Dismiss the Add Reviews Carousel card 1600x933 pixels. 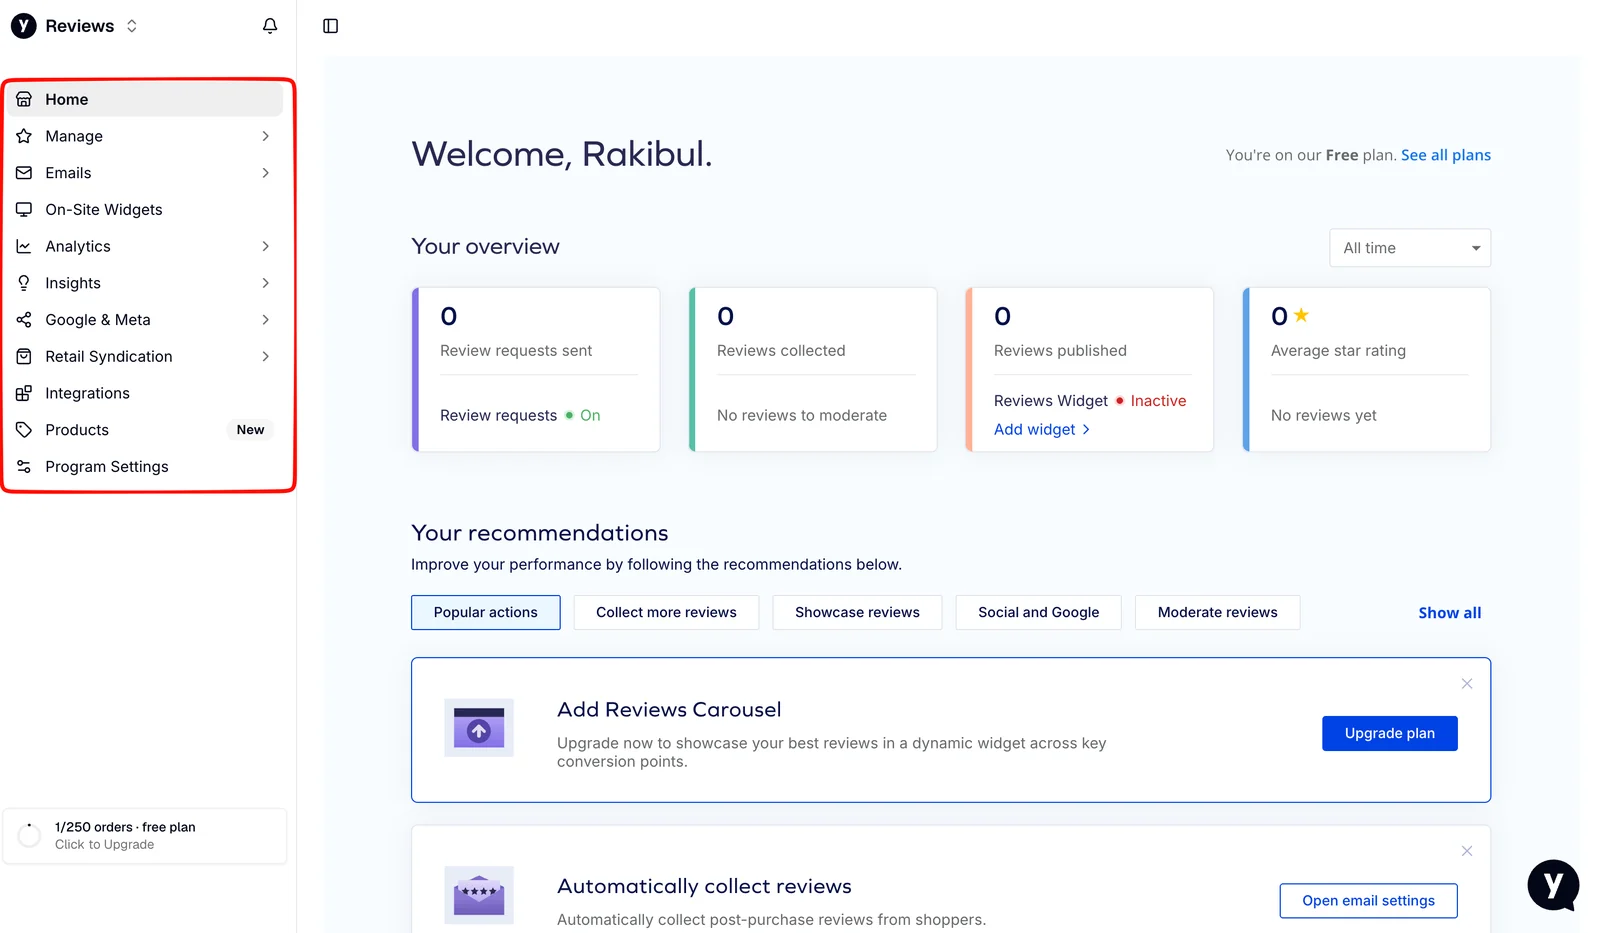pyautogui.click(x=1467, y=684)
